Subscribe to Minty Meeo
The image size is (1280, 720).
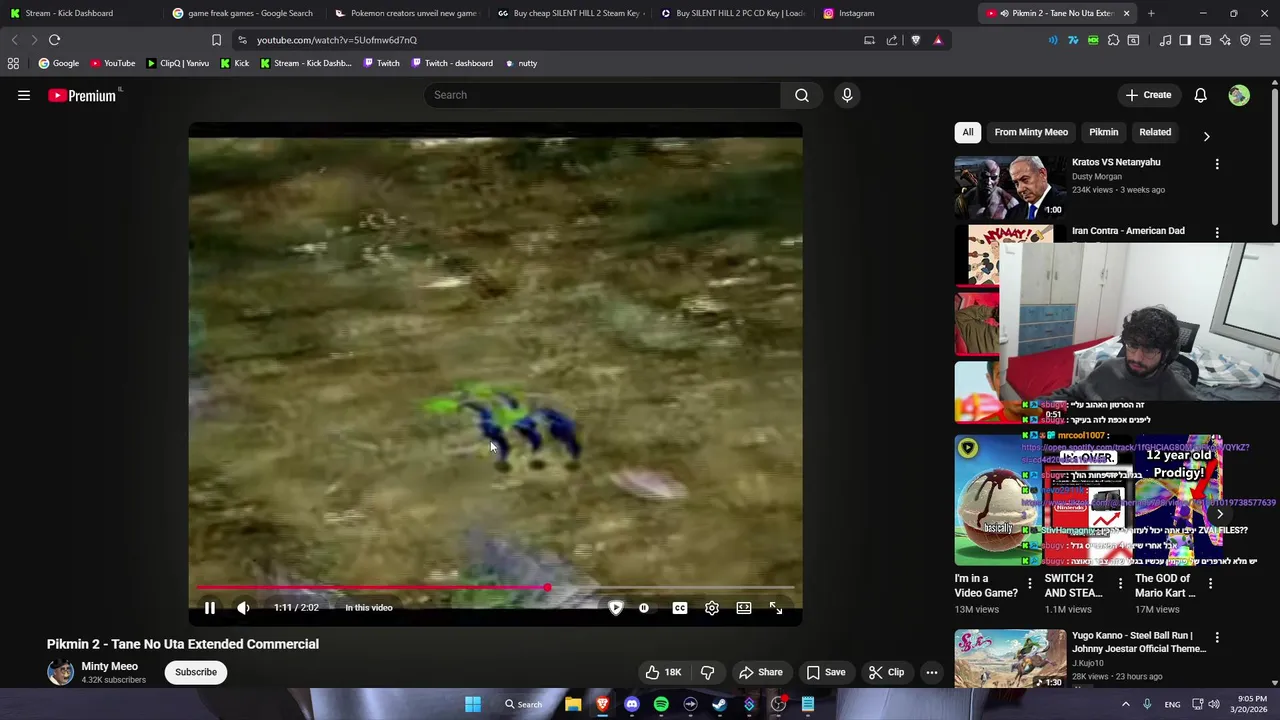[196, 672]
